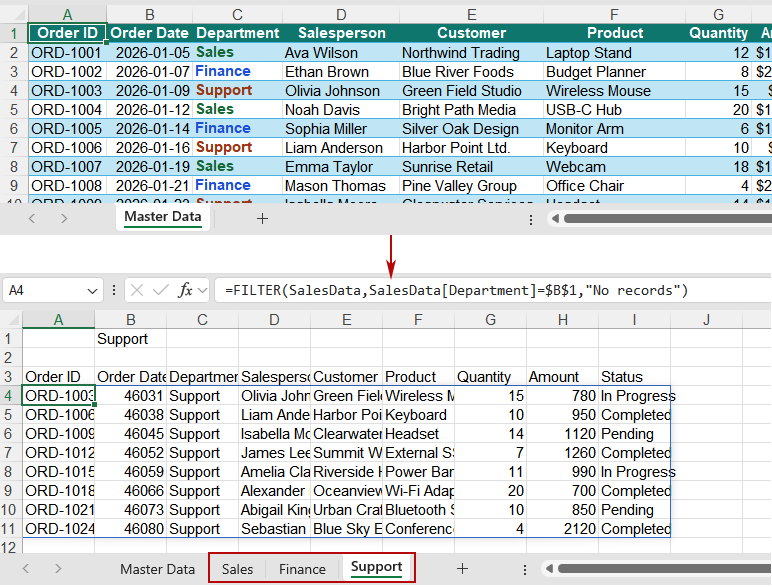
Task: Select column F header in upper sheet
Action: tap(614, 15)
